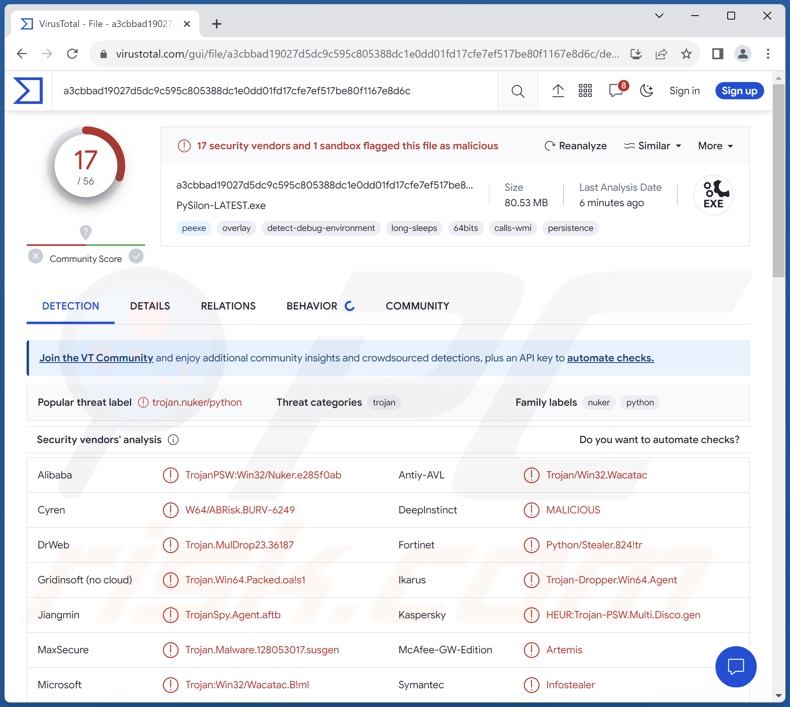Click the upload file arrow icon

(x=558, y=91)
